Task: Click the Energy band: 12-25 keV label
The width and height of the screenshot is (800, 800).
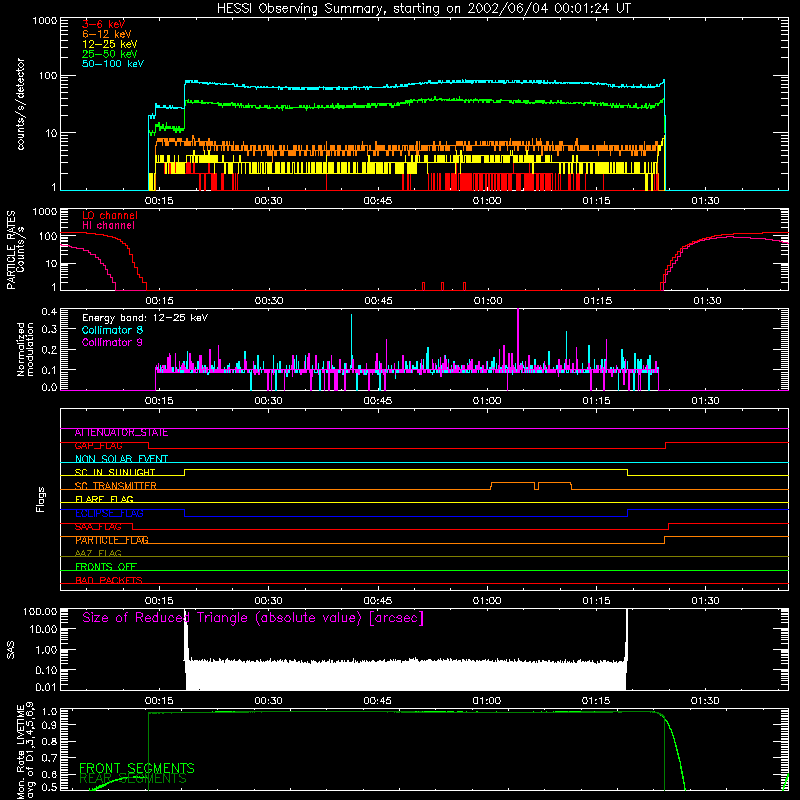Action: coord(145,318)
